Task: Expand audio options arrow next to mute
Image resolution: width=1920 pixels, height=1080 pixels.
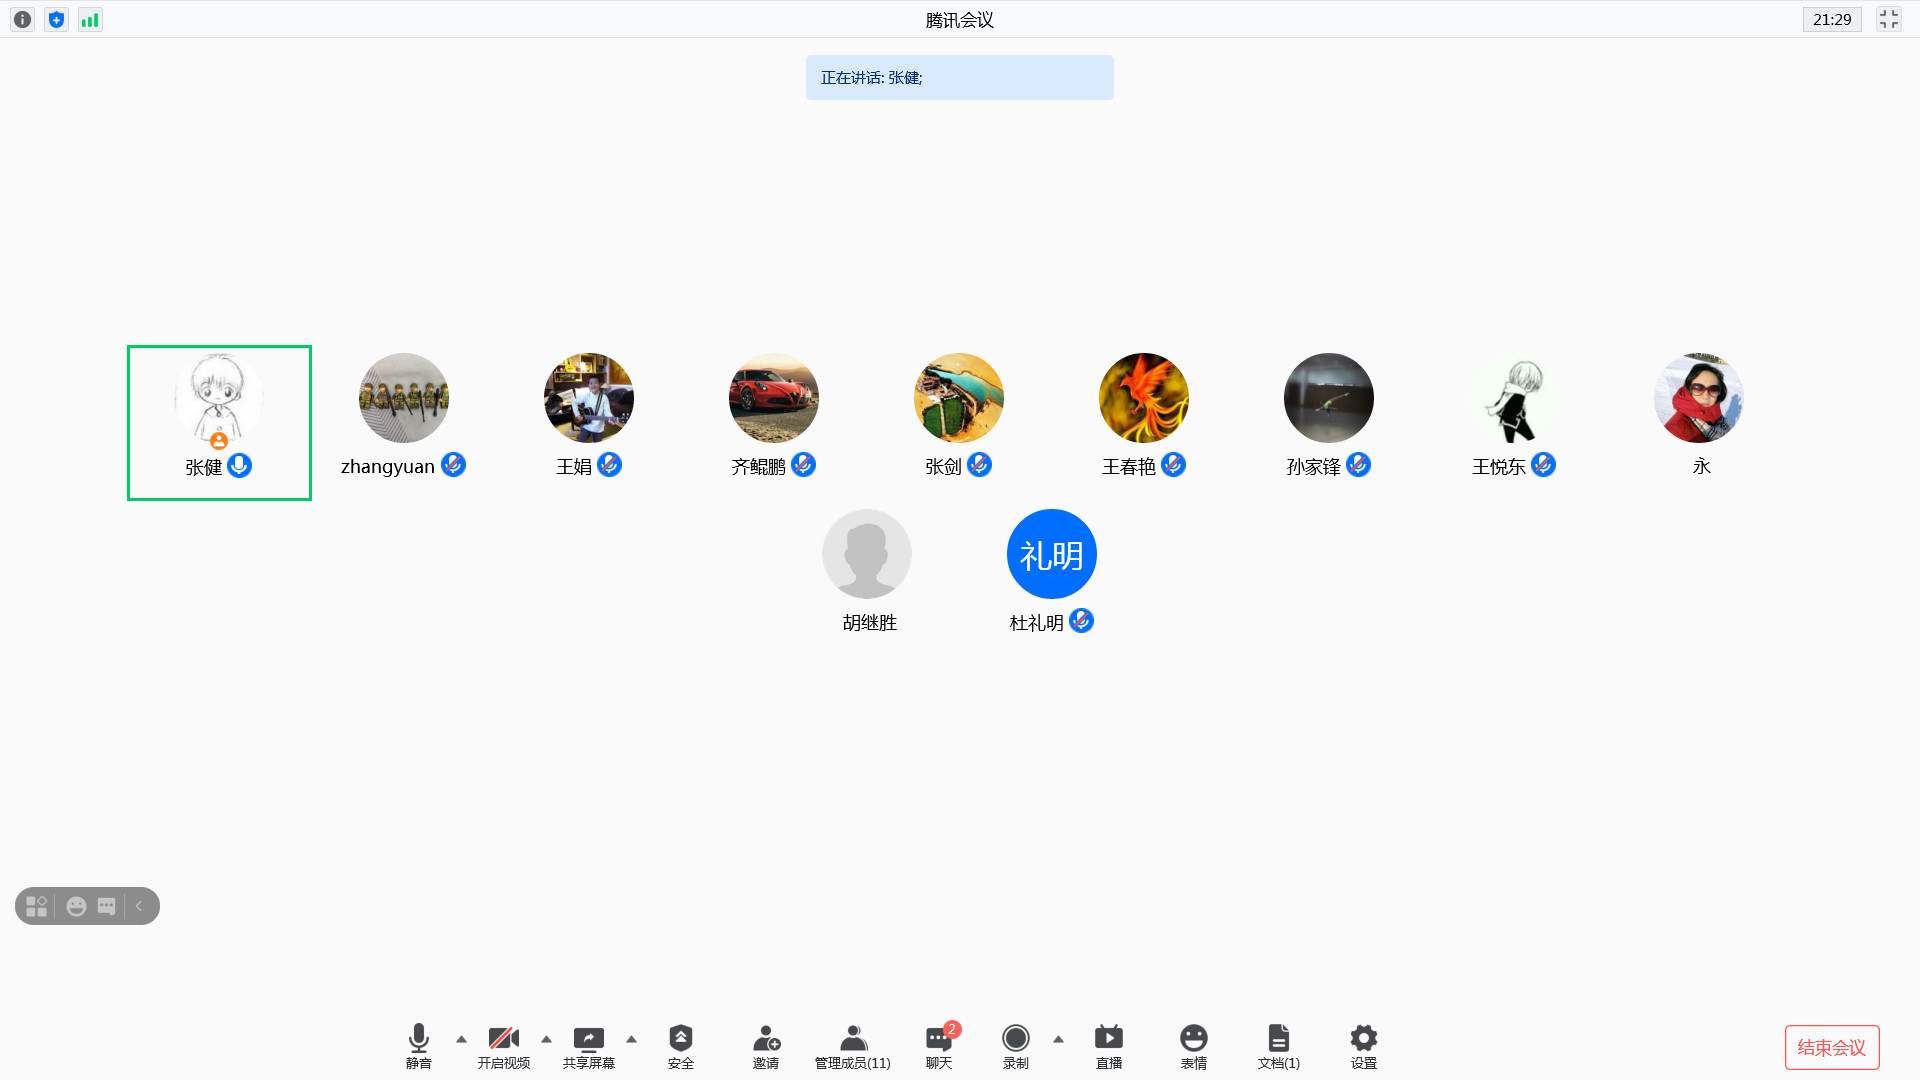Action: (x=461, y=1039)
